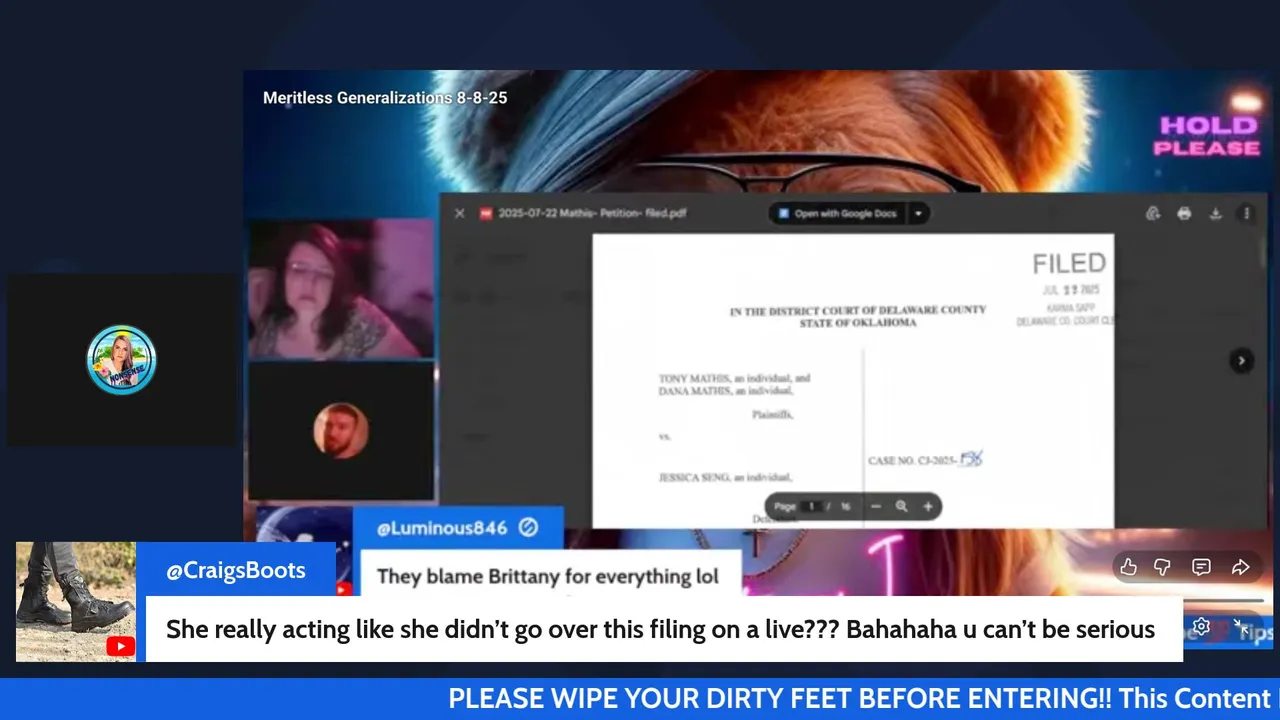Viewport: 1280px width, 720px height.
Task: Share the video with the arrow icon
Action: [1240, 567]
